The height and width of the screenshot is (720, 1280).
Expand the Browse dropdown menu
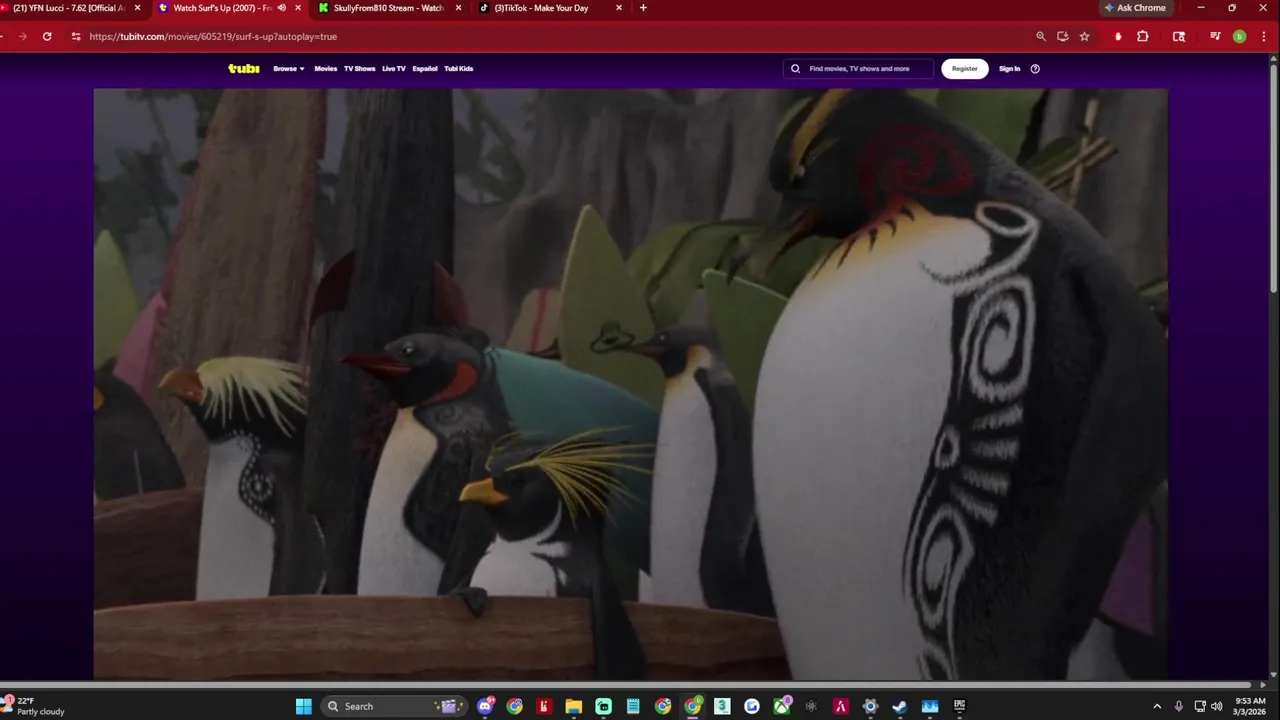(288, 69)
